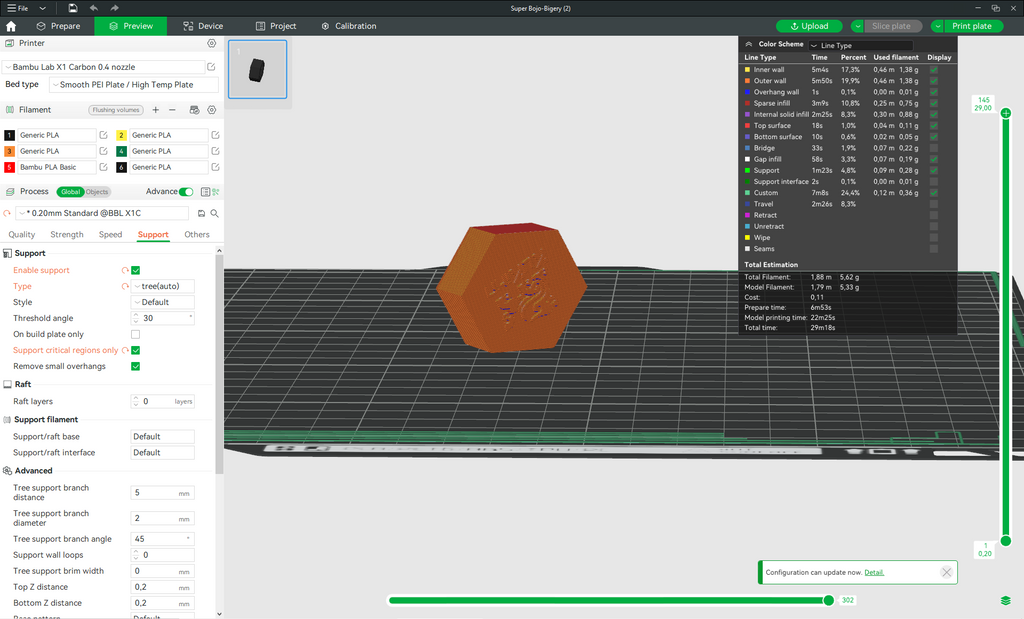Click the layers icon at bottom right
The height and width of the screenshot is (619, 1024).
(x=1006, y=600)
